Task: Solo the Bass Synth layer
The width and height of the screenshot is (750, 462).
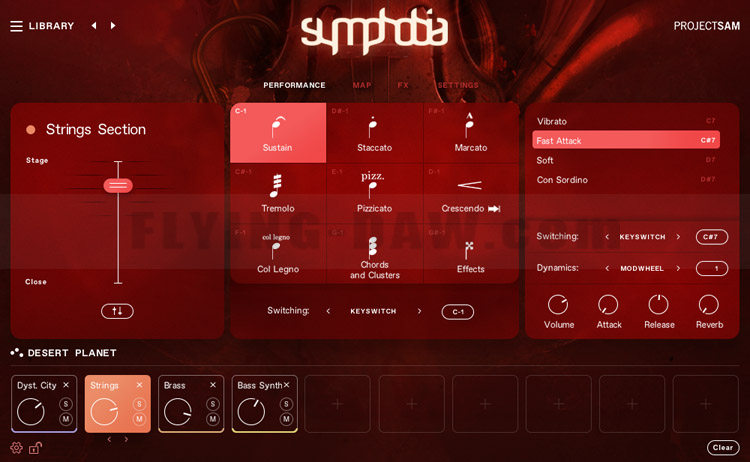Action: [x=286, y=404]
